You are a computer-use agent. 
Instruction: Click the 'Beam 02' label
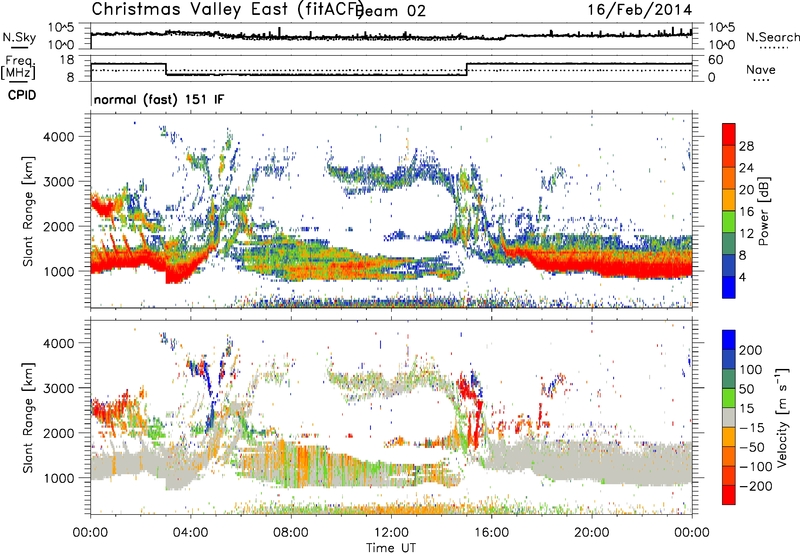pos(390,11)
